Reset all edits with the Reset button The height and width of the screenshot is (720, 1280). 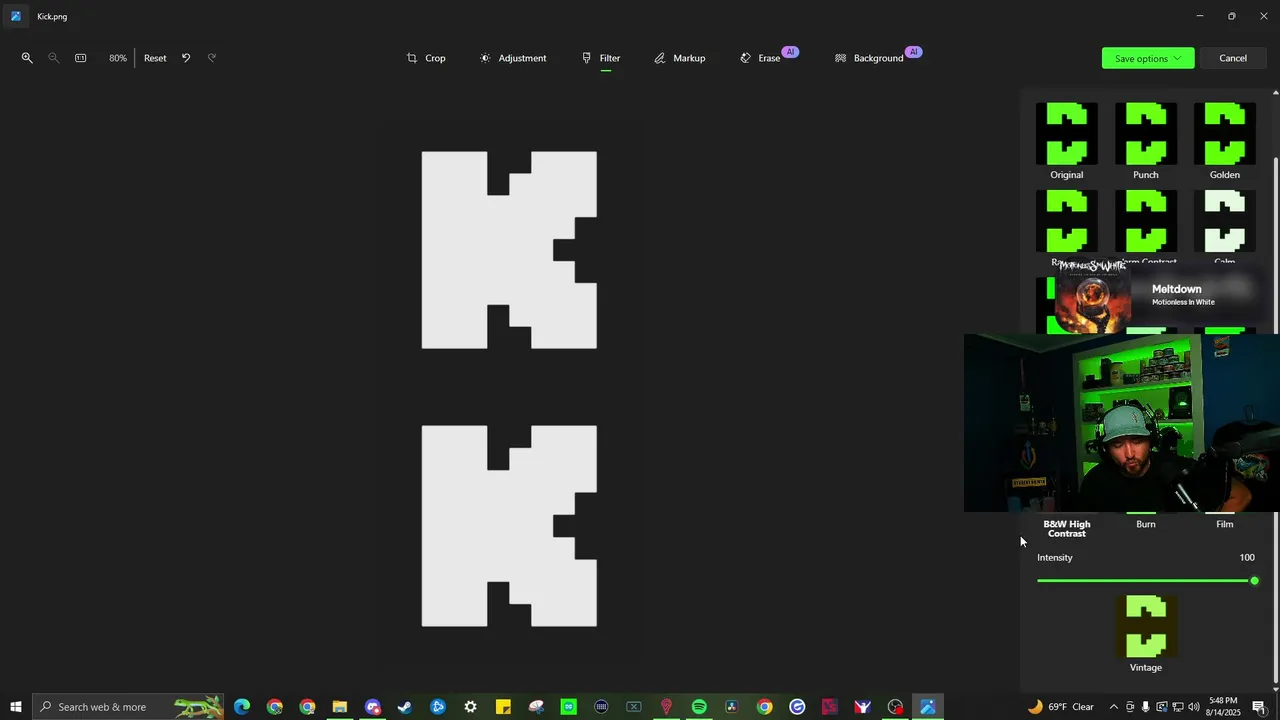coord(155,58)
